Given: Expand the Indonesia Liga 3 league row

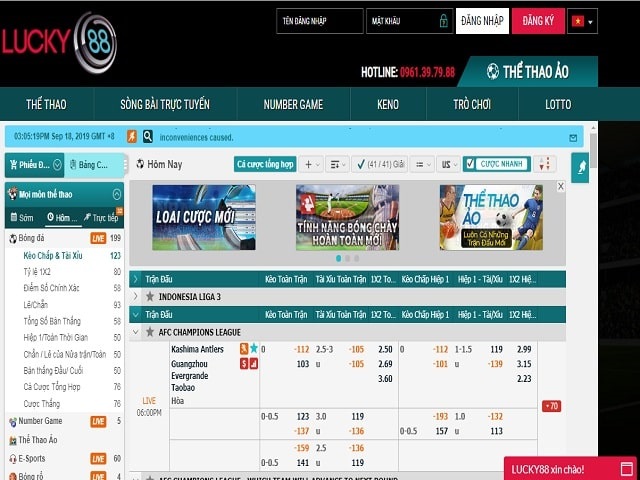Looking at the screenshot, I should click(x=135, y=296).
